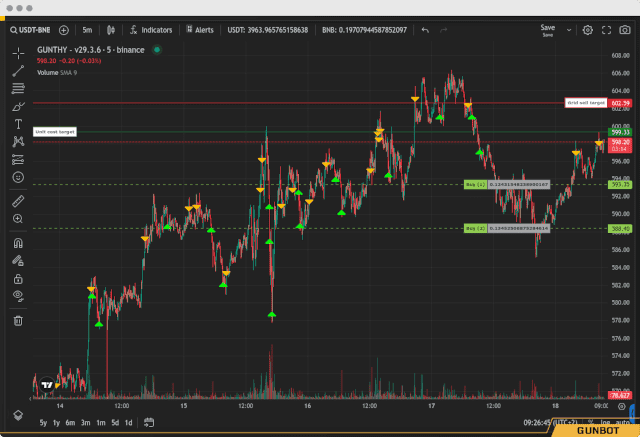Hide all drawings using the eye icon
The image size is (640, 437).
(18, 296)
